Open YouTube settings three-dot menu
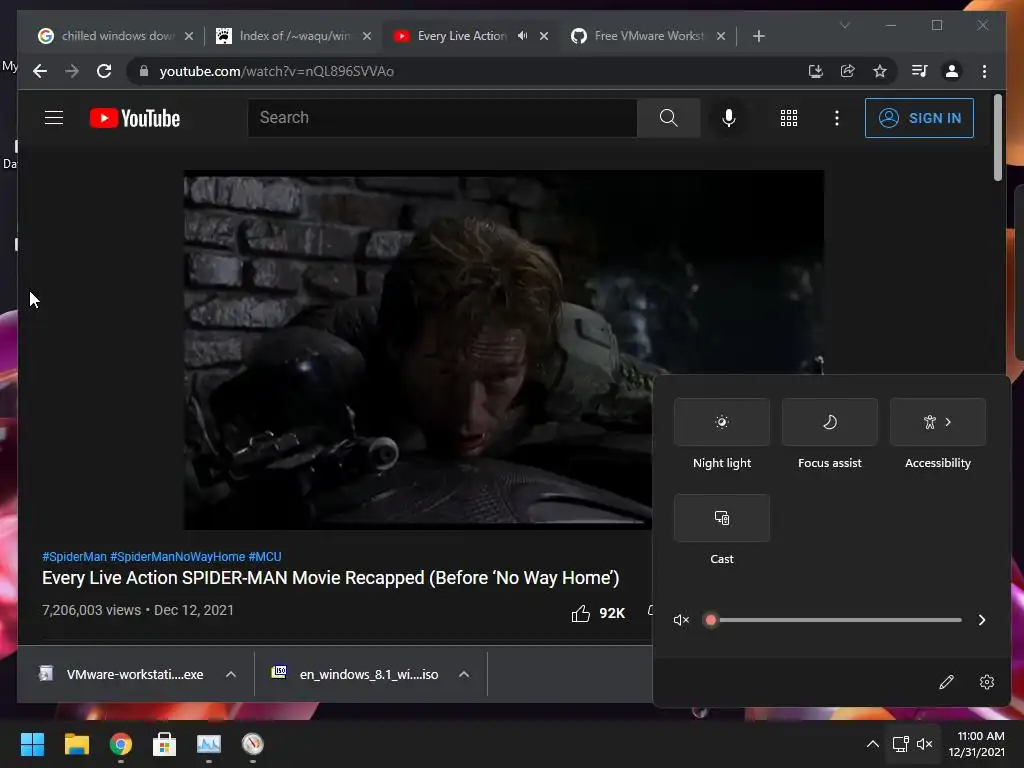This screenshot has height=768, width=1024. 837,118
